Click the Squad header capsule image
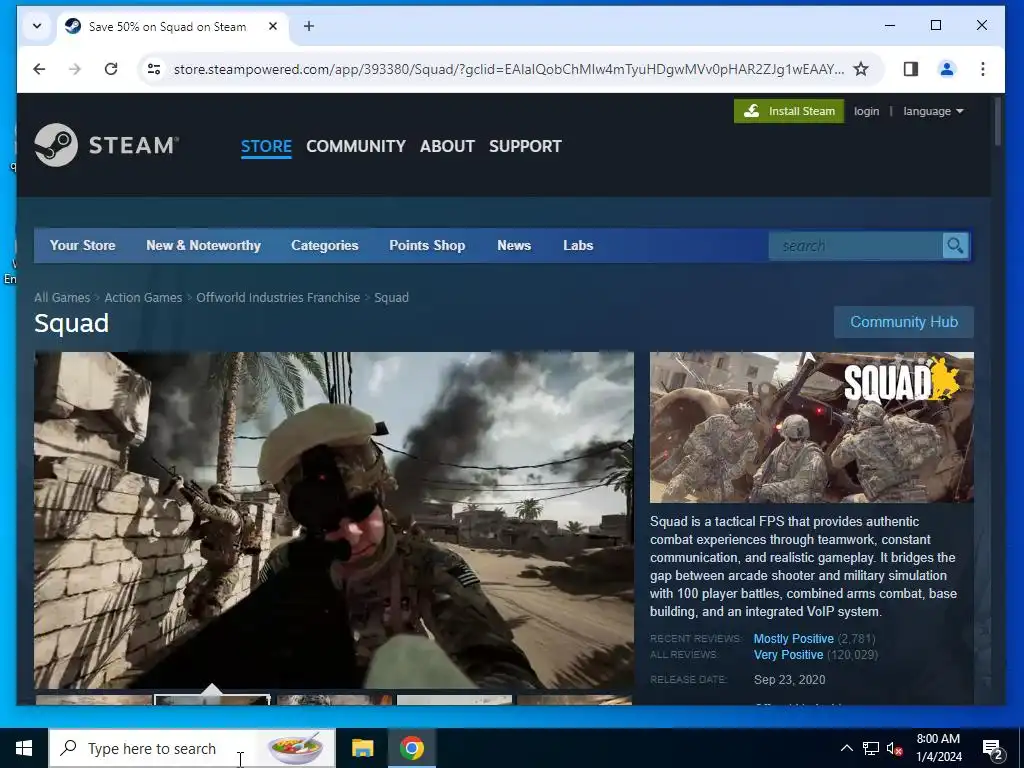1024x768 pixels. click(x=812, y=427)
